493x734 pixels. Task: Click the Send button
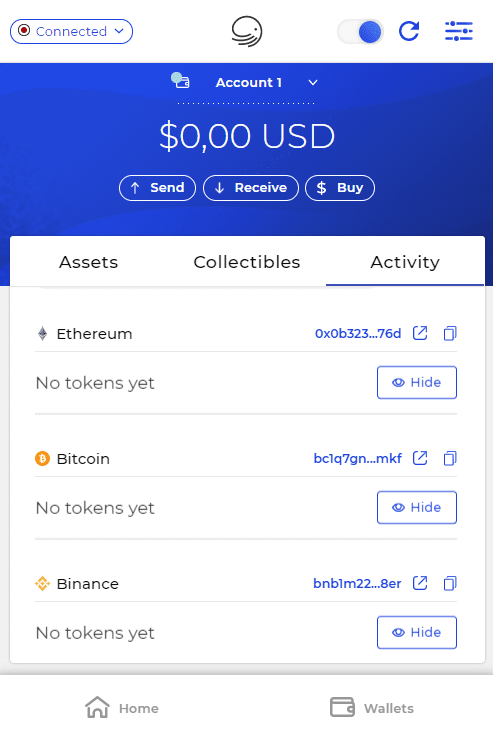tap(157, 188)
